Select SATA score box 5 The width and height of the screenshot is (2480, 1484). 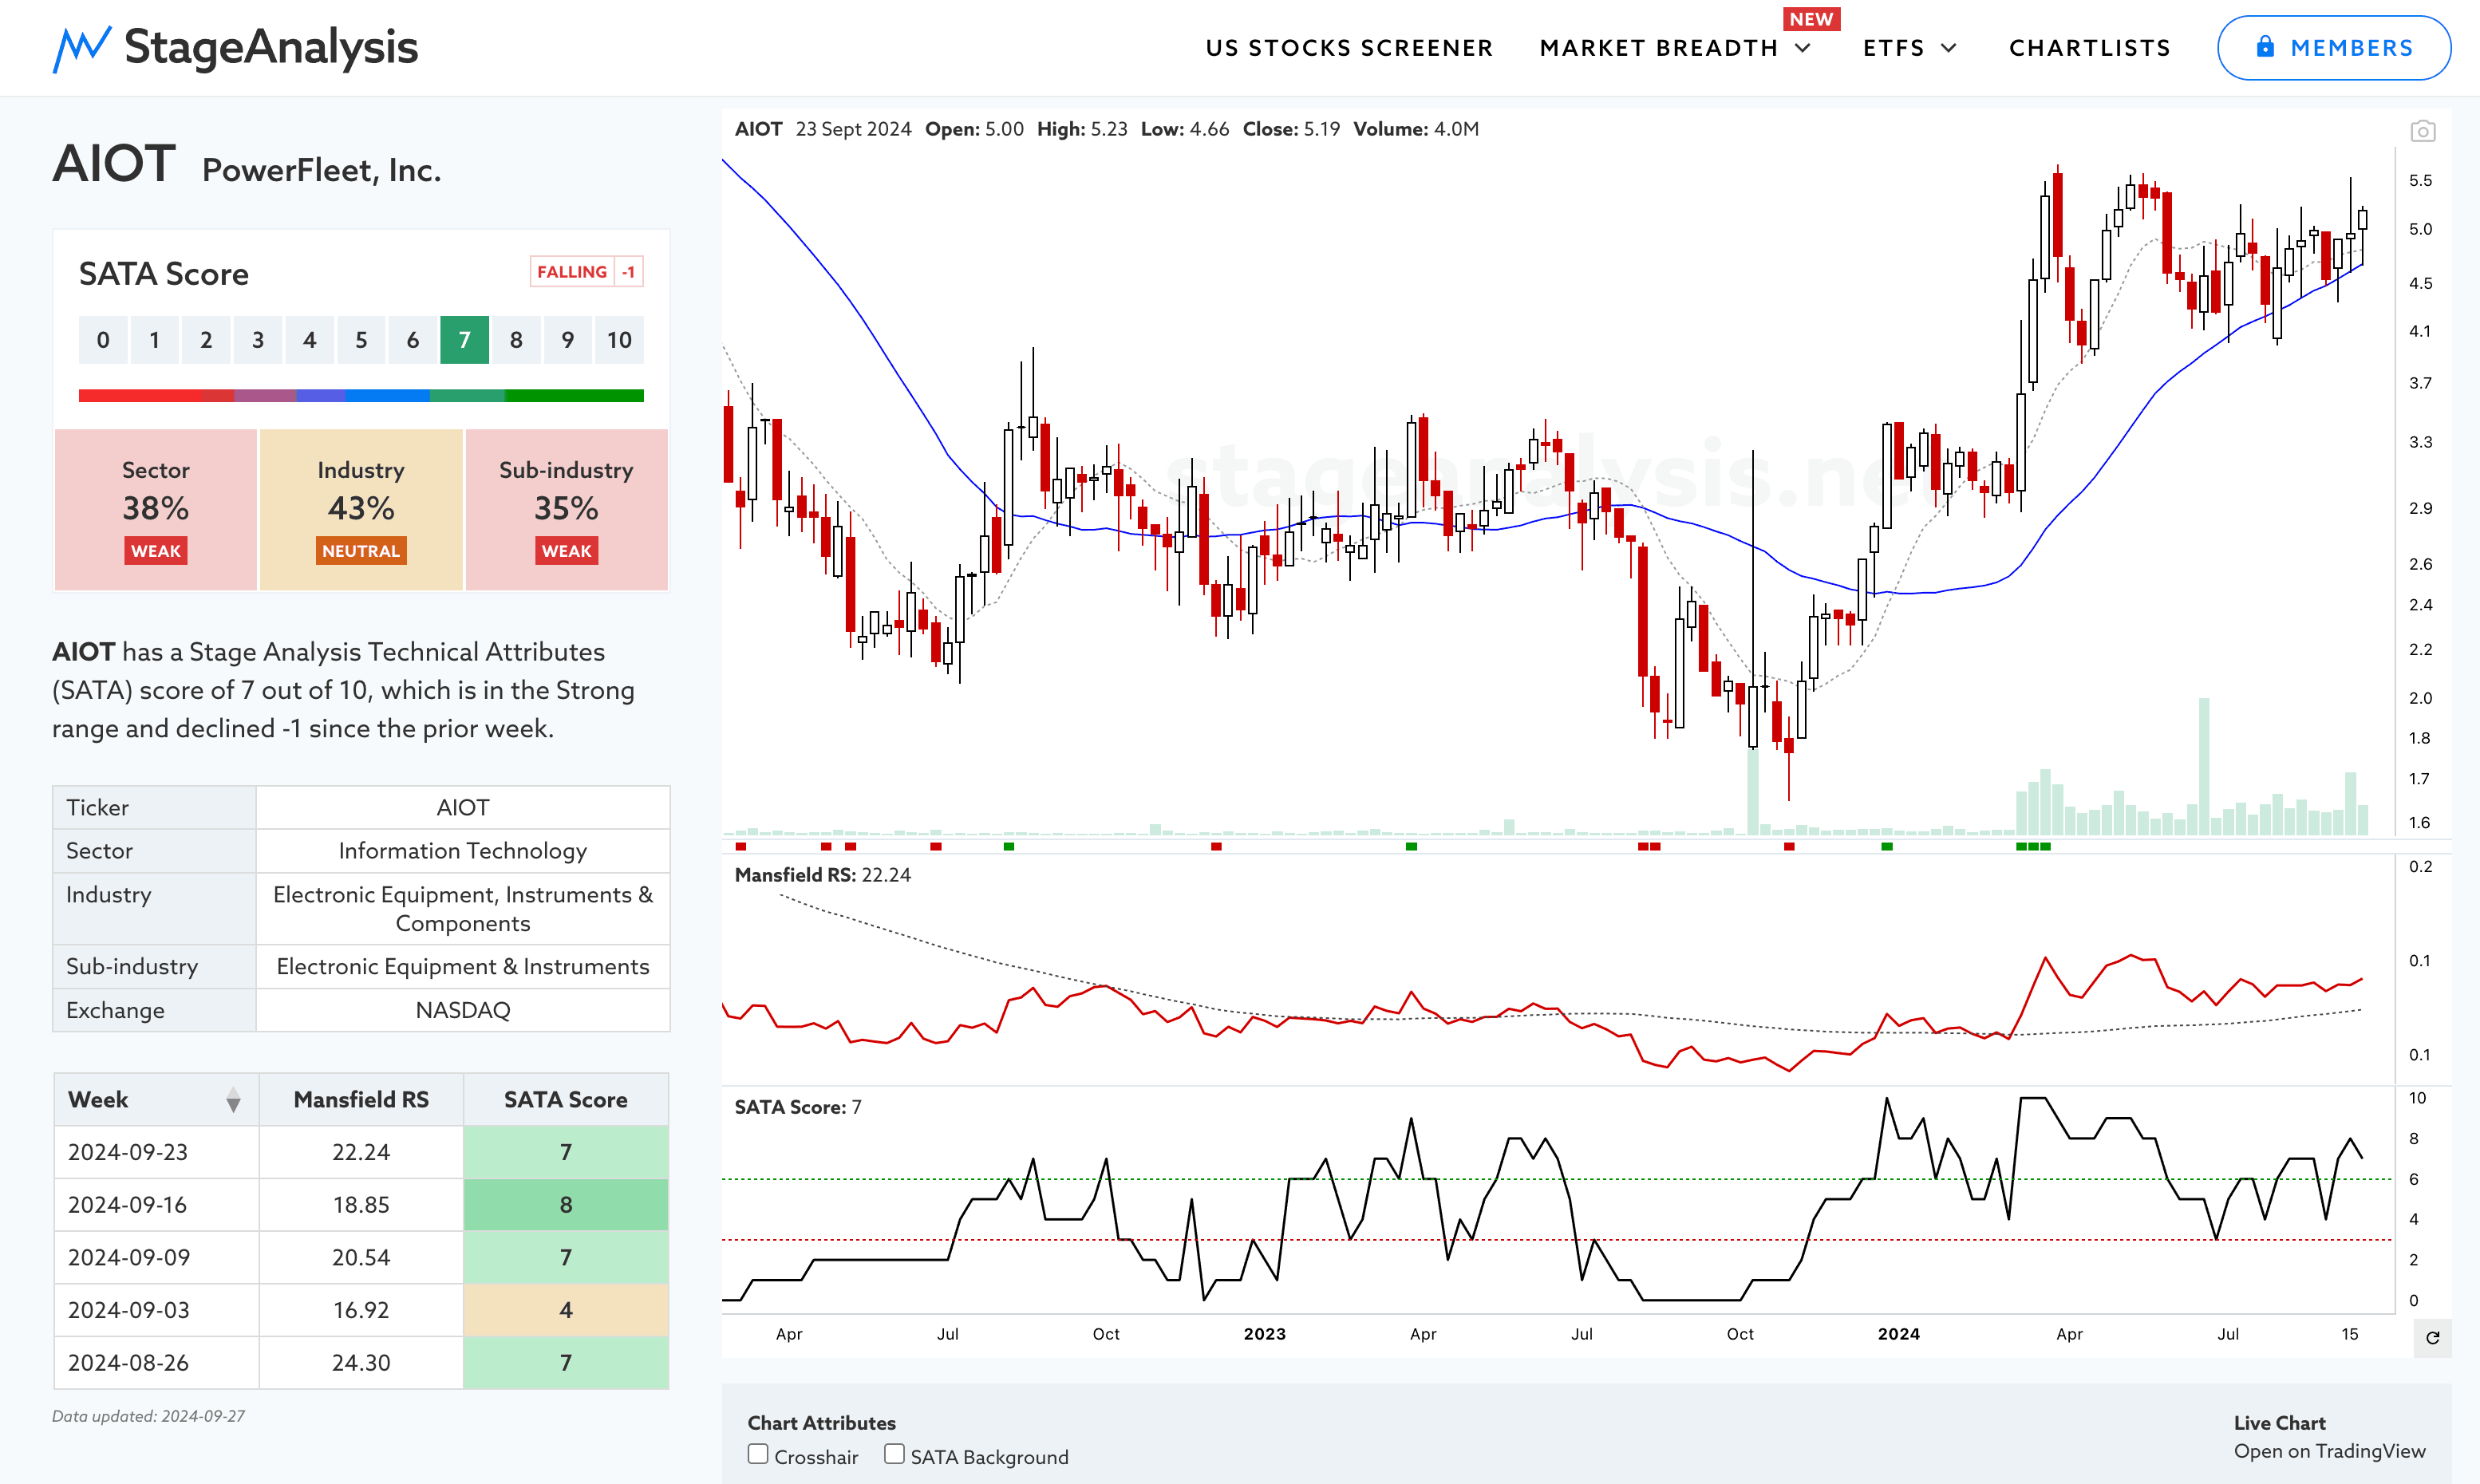point(361,340)
